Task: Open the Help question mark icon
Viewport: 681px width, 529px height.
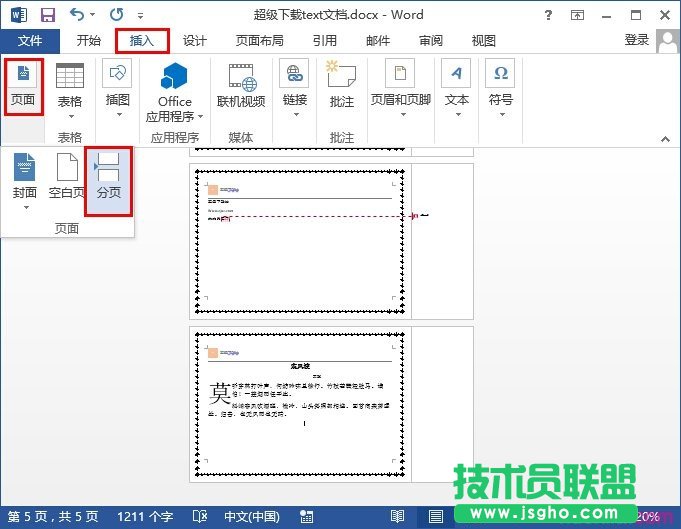Action: coord(548,15)
